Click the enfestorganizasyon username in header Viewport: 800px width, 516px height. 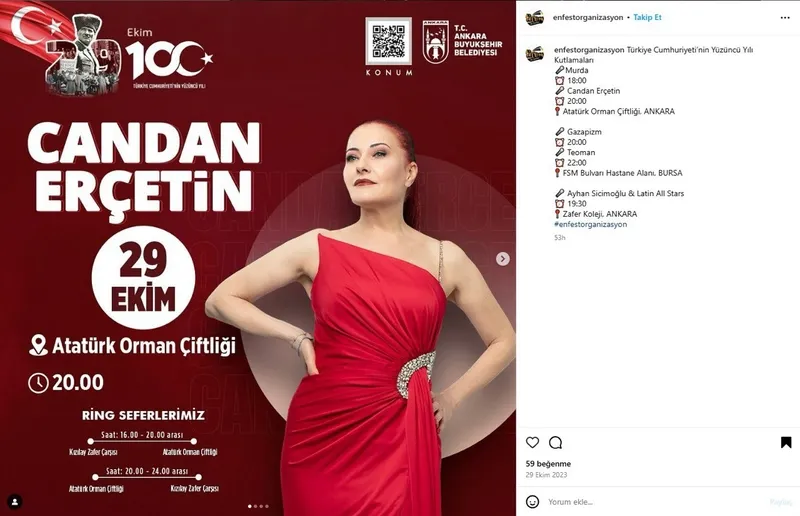click(x=588, y=17)
